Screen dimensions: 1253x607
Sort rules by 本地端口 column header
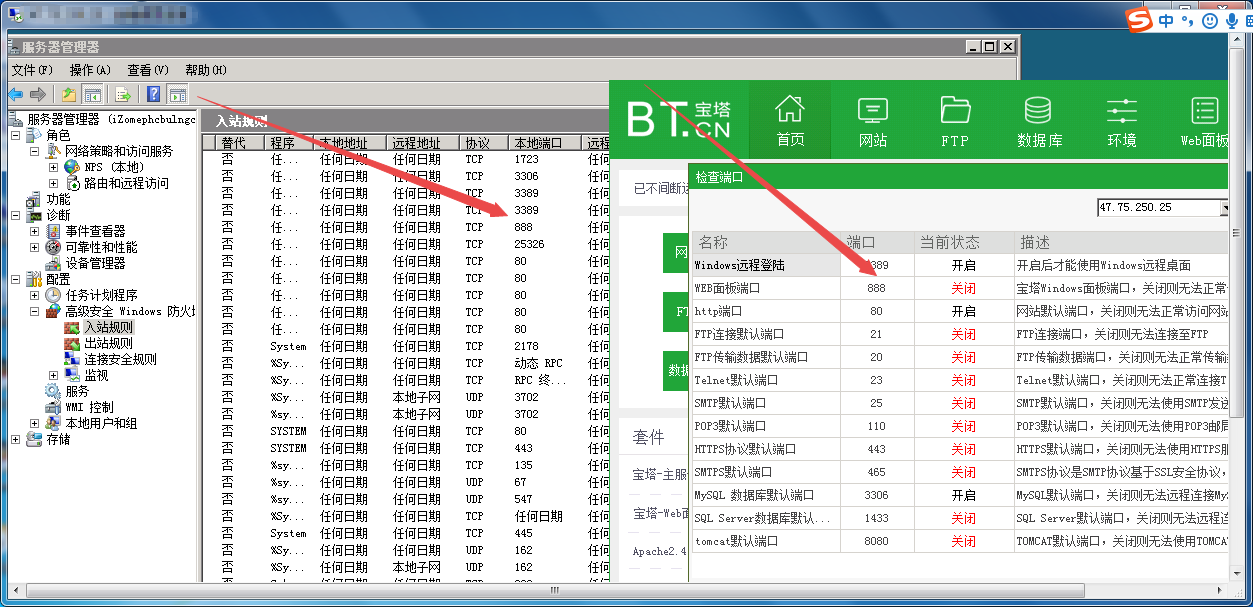pos(546,143)
